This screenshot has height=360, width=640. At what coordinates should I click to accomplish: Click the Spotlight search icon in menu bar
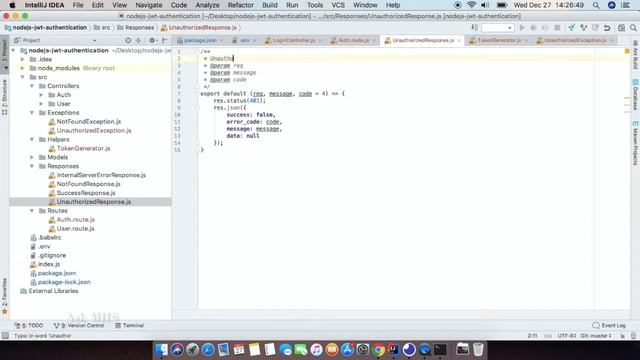point(596,5)
